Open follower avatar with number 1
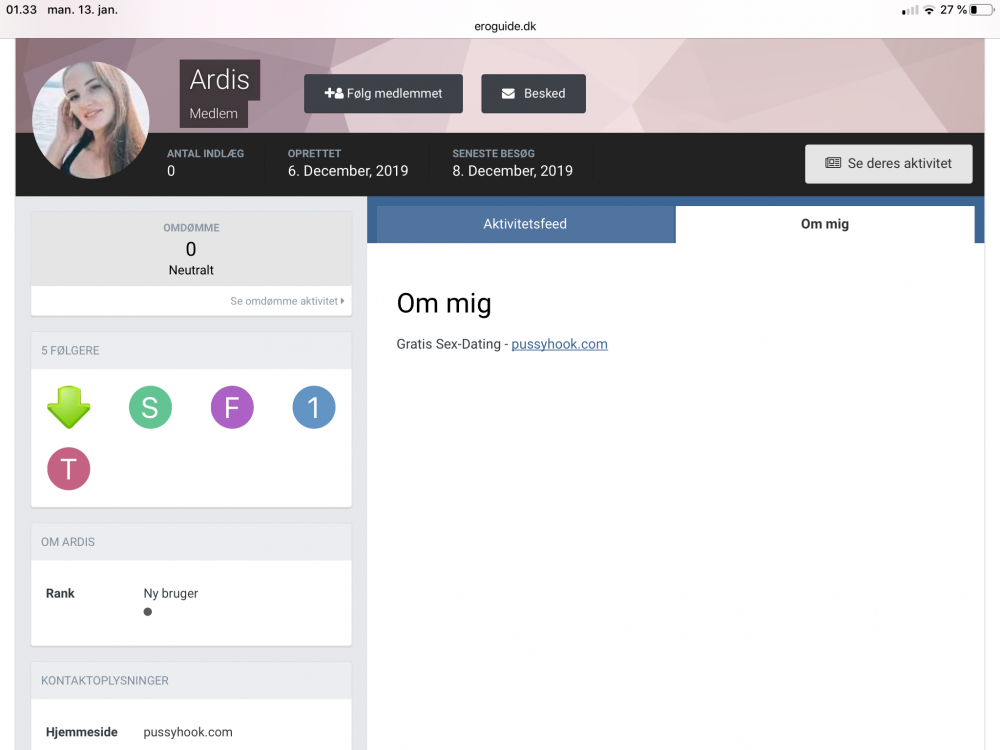This screenshot has height=750, width=1000. 314,407
